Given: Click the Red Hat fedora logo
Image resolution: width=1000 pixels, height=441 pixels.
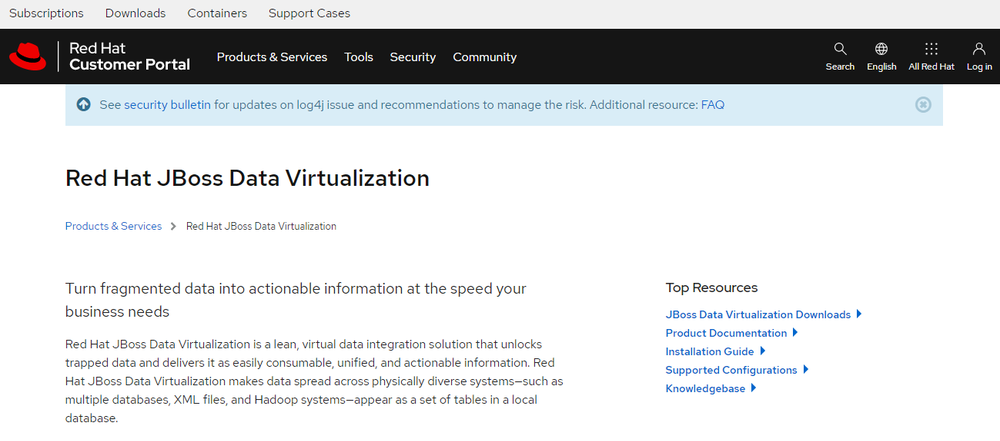Looking at the screenshot, I should (27, 56).
